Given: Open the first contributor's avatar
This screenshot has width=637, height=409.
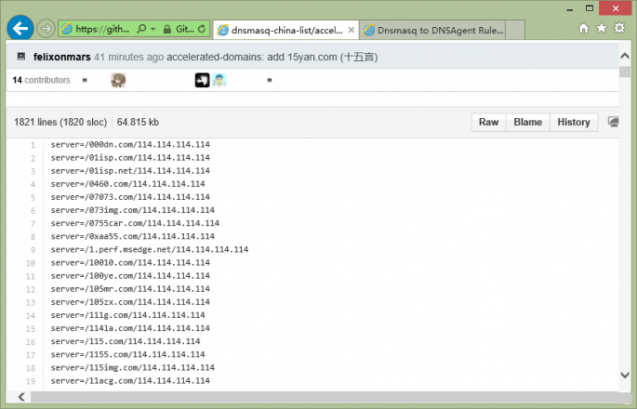Looking at the screenshot, I should (118, 80).
